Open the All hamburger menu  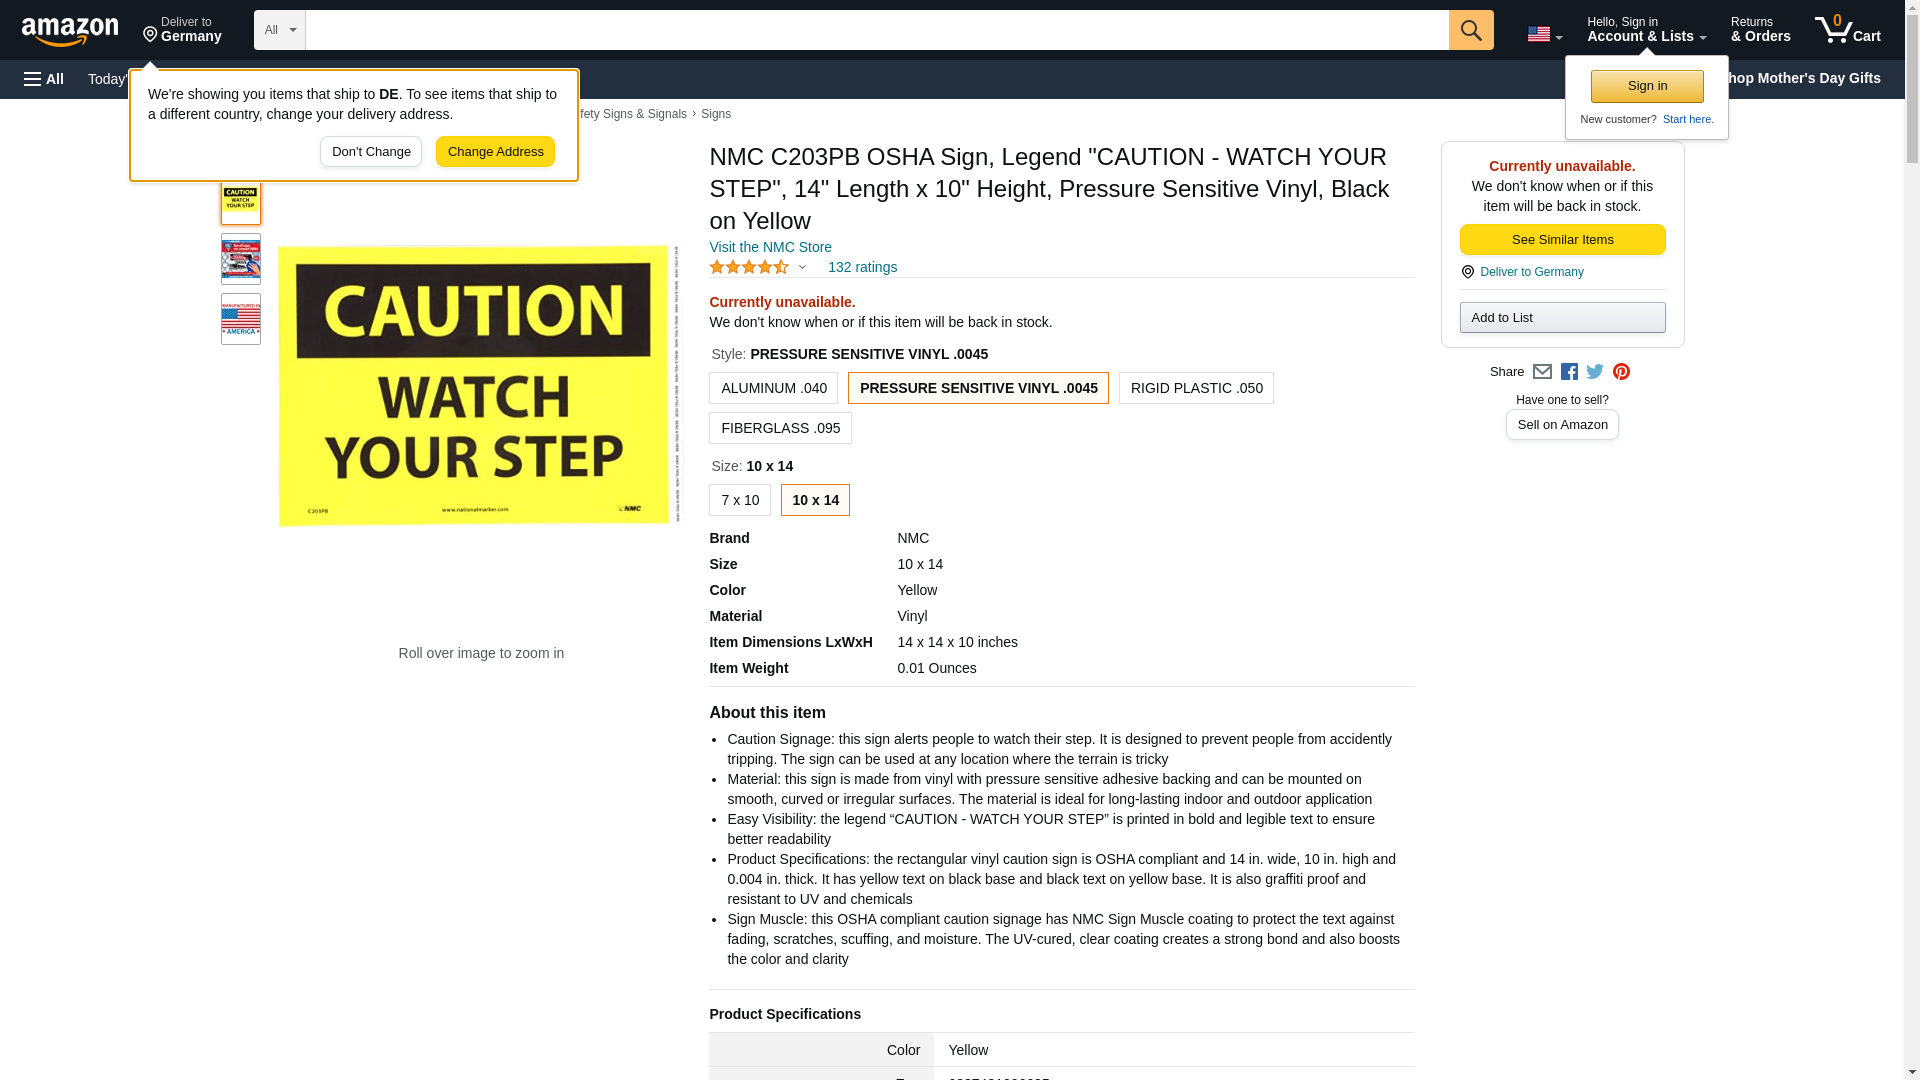pyautogui.click(x=44, y=79)
